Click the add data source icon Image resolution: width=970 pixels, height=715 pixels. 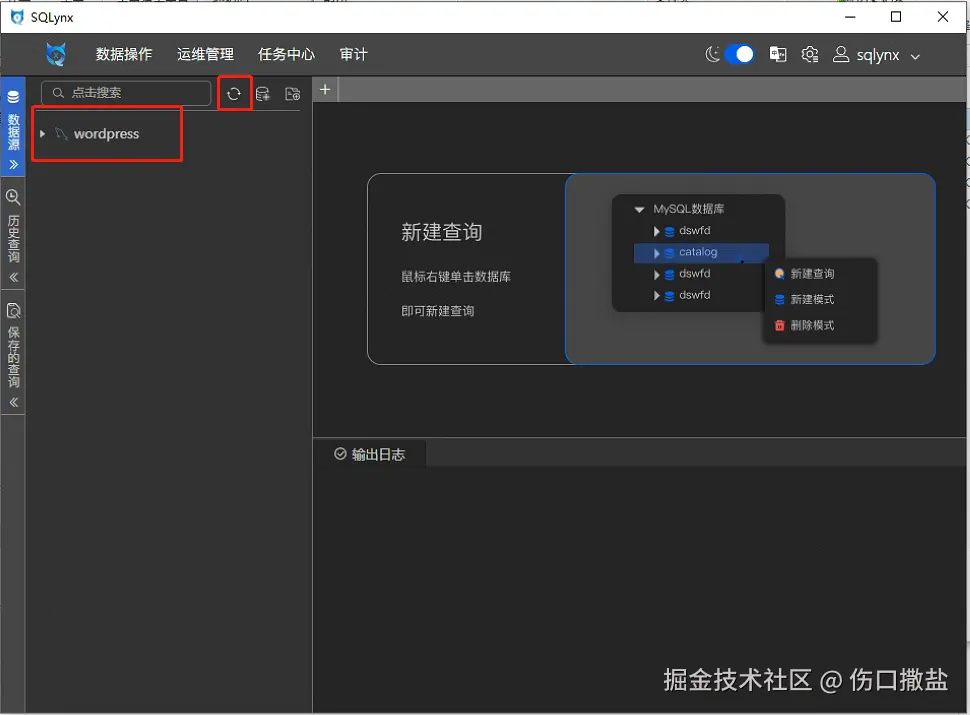[262, 93]
